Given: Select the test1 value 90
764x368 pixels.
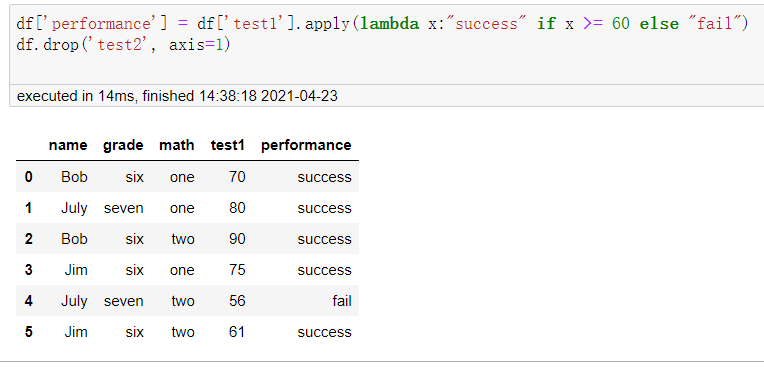Looking at the screenshot, I should pos(237,239).
